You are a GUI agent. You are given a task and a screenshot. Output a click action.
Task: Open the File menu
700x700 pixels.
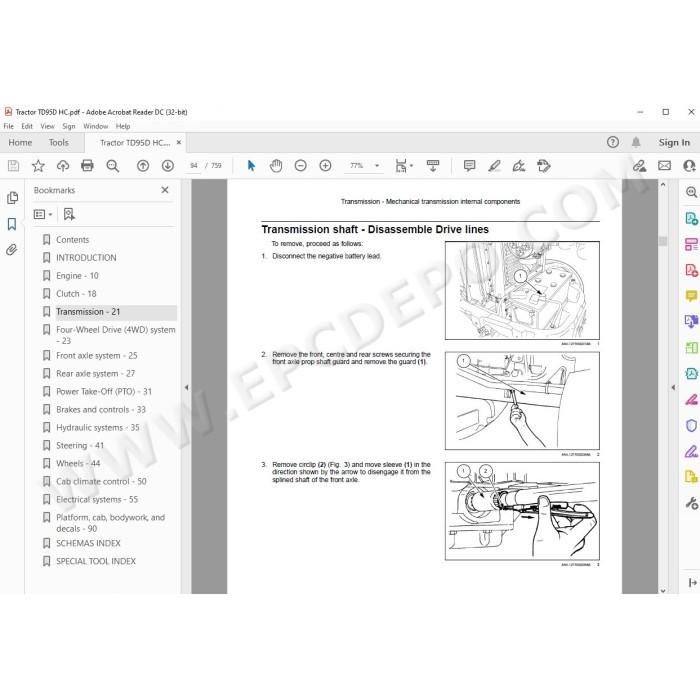point(8,126)
